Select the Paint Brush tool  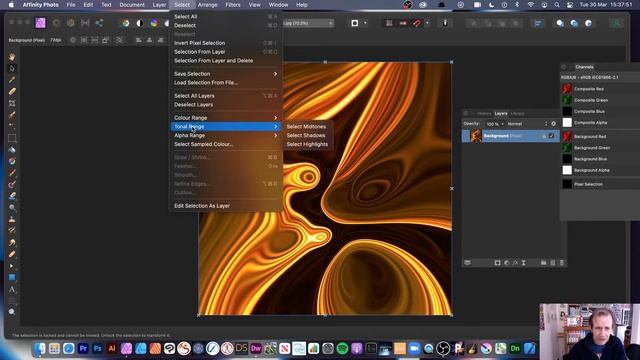tap(12, 173)
